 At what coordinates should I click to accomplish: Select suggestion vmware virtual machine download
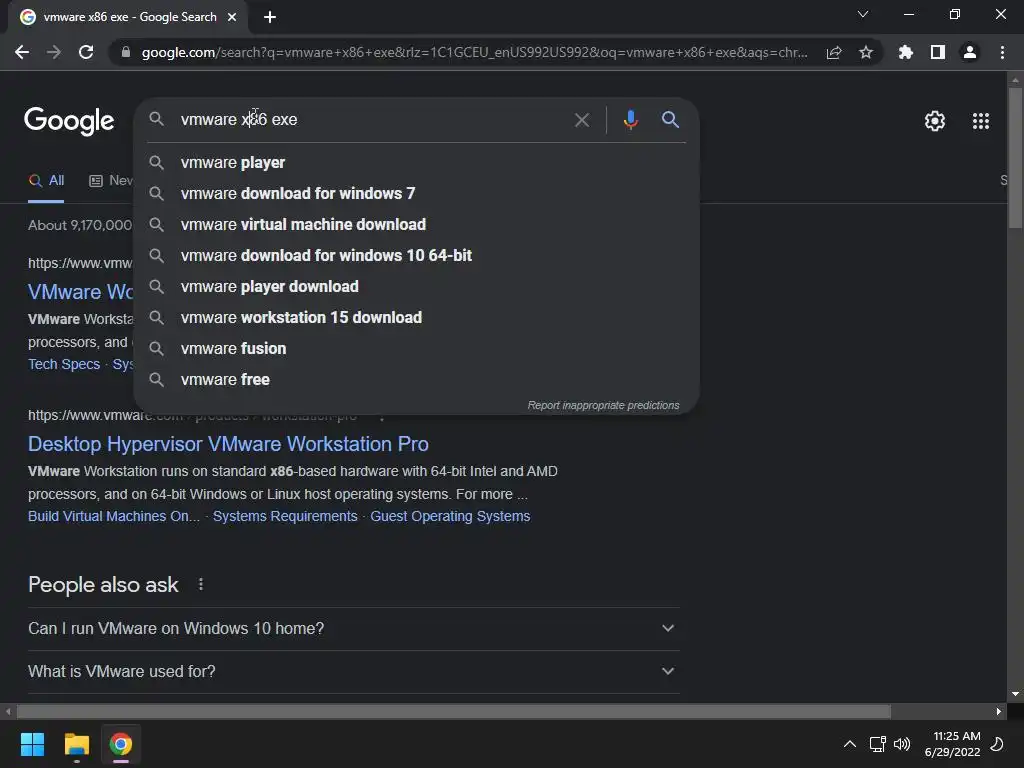coord(416,225)
